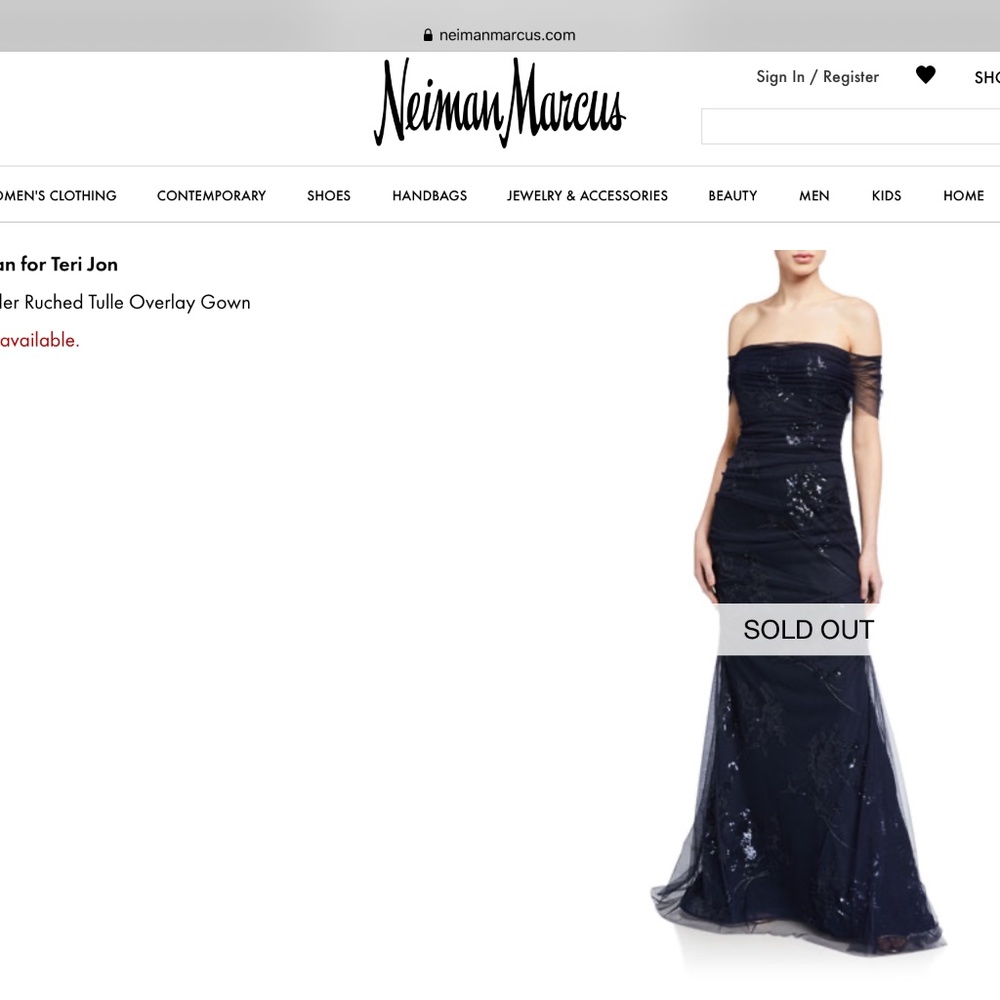Open the Contemporary menu

click(212, 196)
